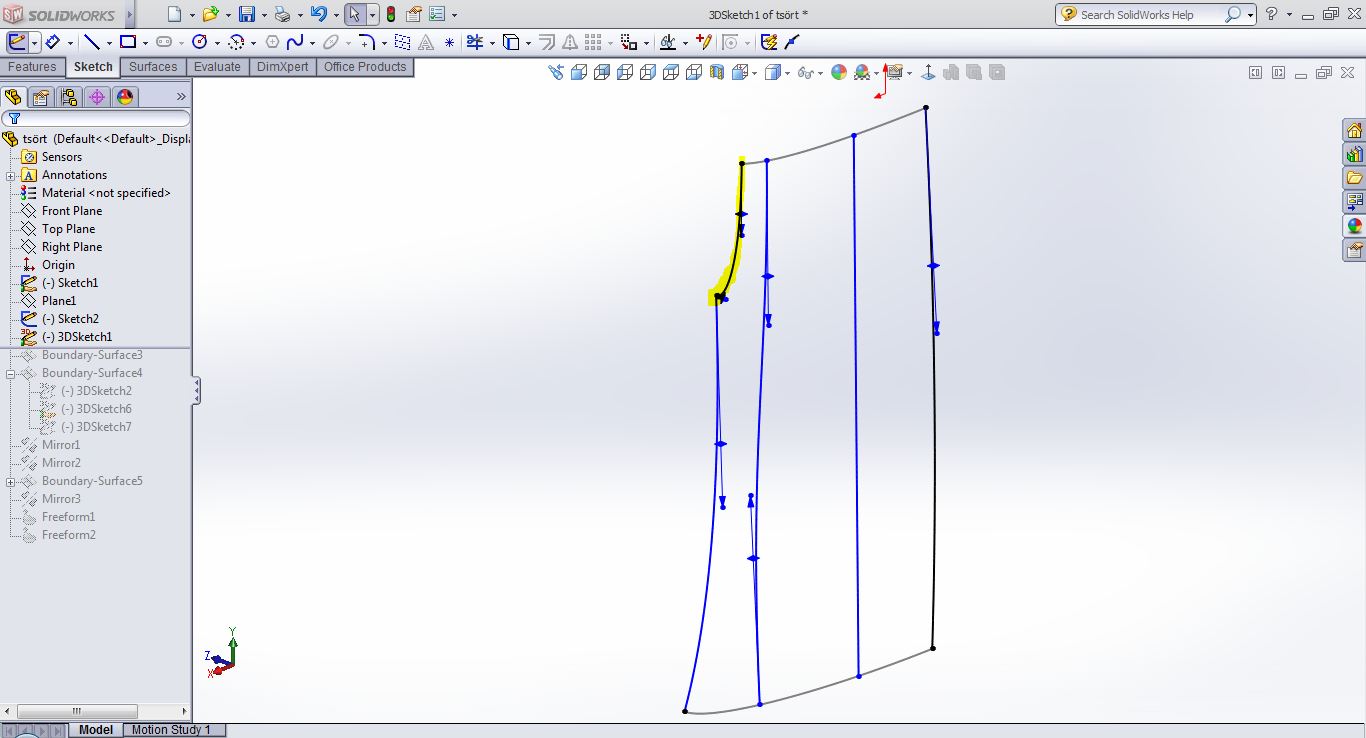Click the Edit Appearance color ball
The width and height of the screenshot is (1366, 738).
[839, 71]
